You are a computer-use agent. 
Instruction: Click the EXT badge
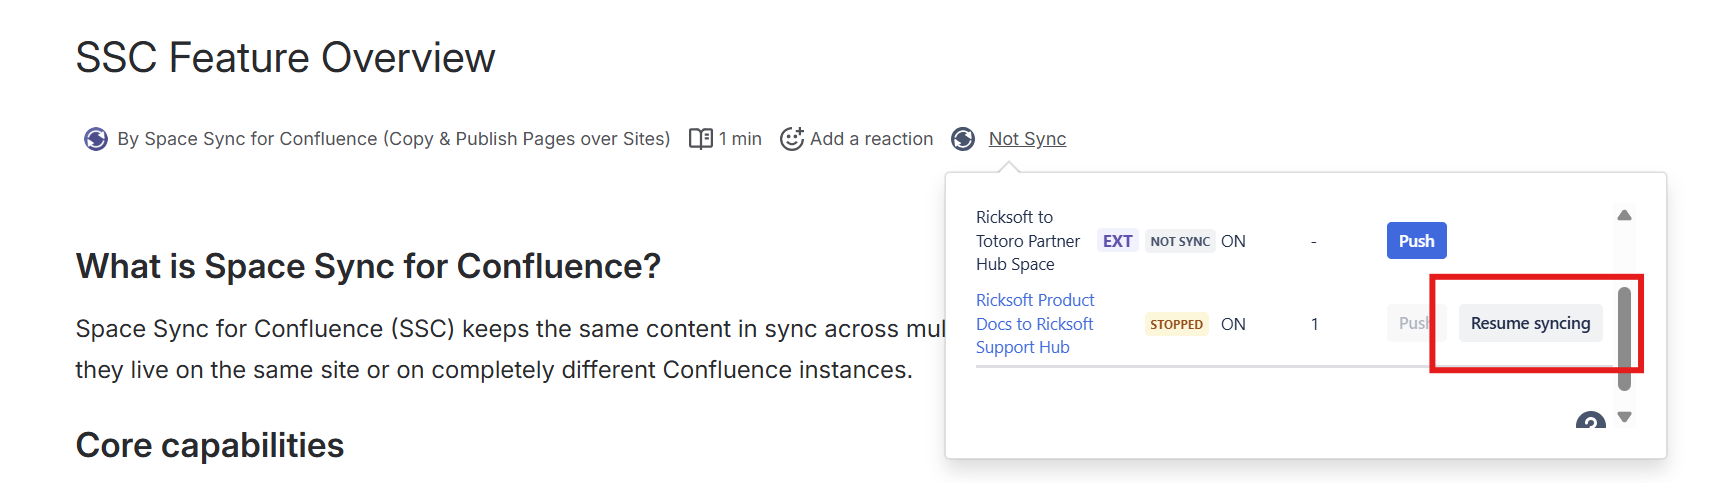point(1117,241)
